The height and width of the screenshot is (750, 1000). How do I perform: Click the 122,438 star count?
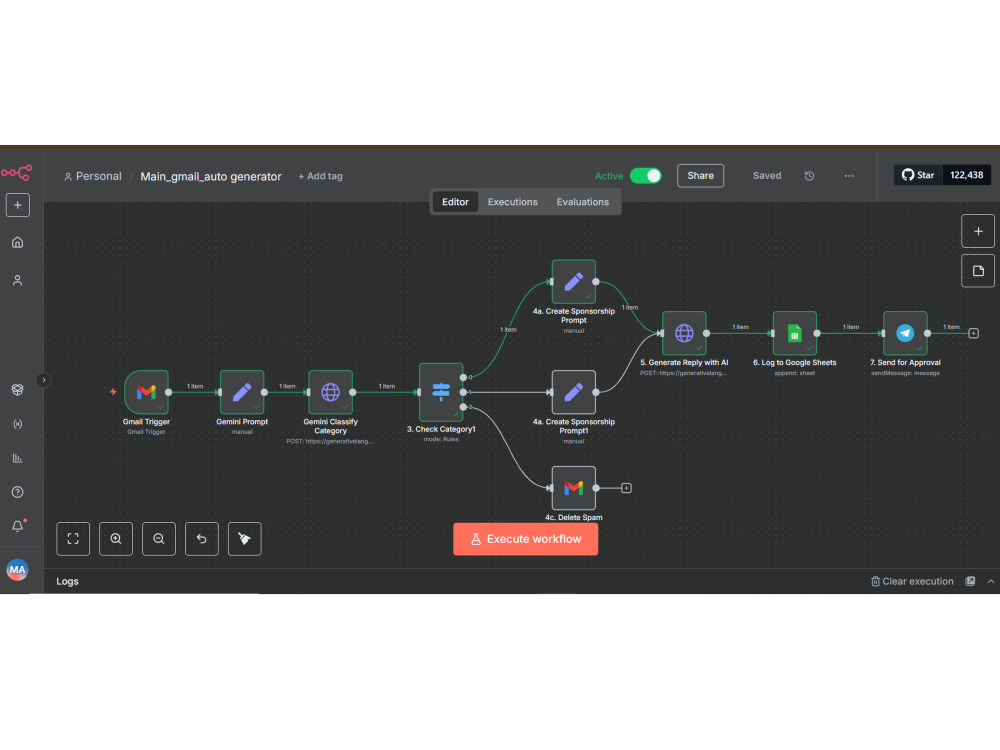point(966,175)
